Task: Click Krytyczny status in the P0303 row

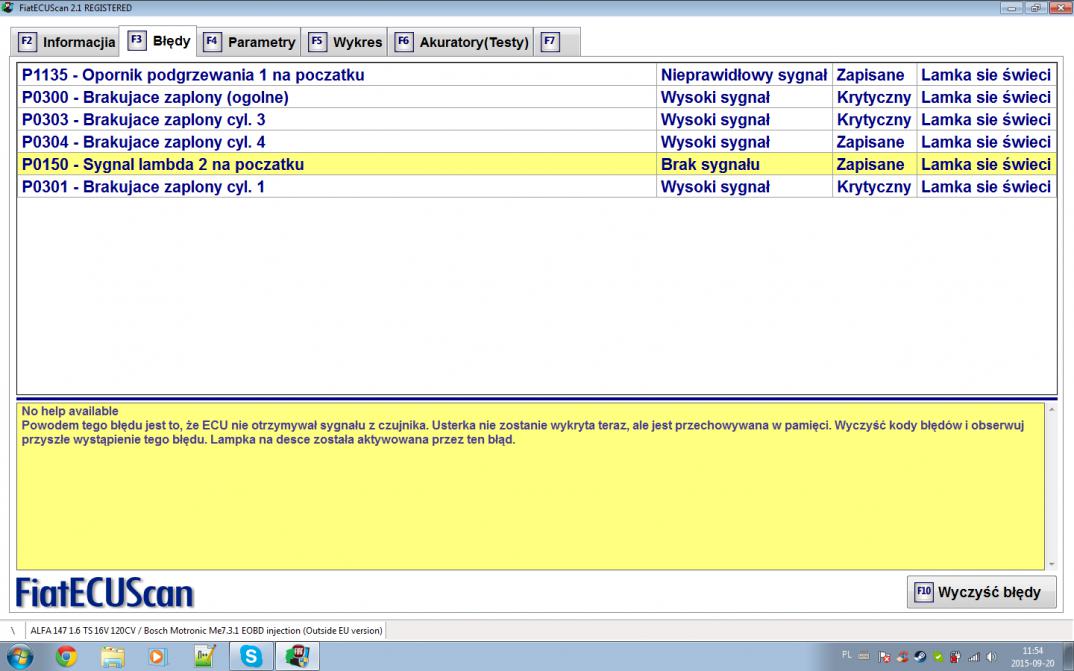Action: tap(874, 120)
